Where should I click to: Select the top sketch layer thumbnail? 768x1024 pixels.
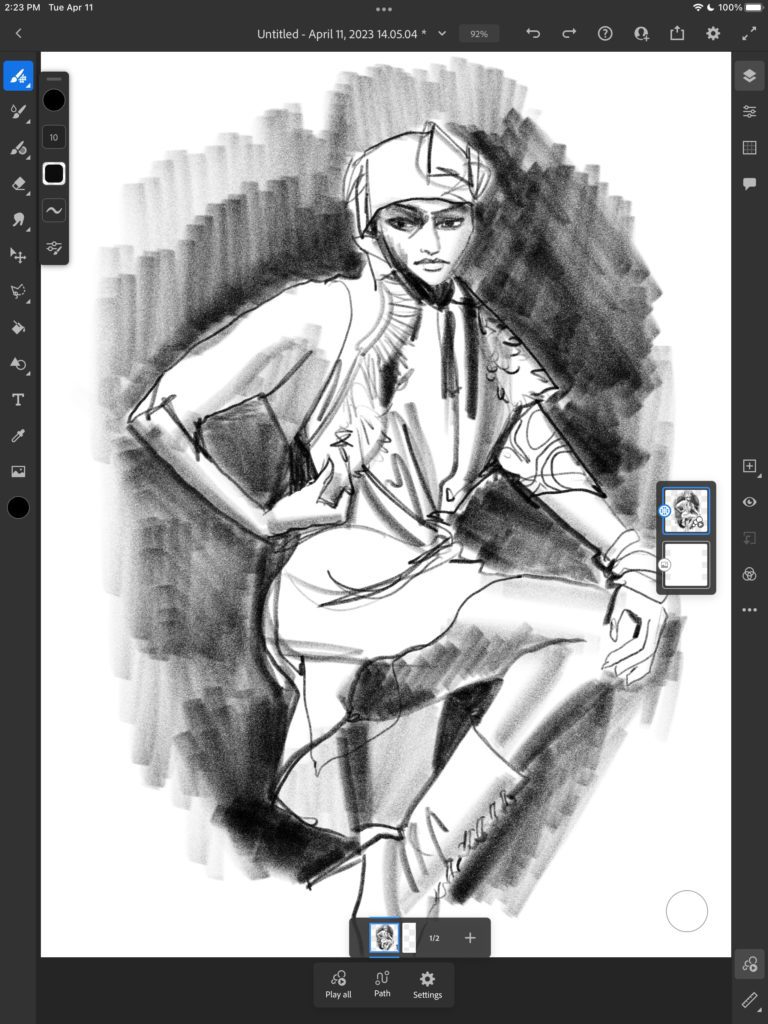[686, 511]
